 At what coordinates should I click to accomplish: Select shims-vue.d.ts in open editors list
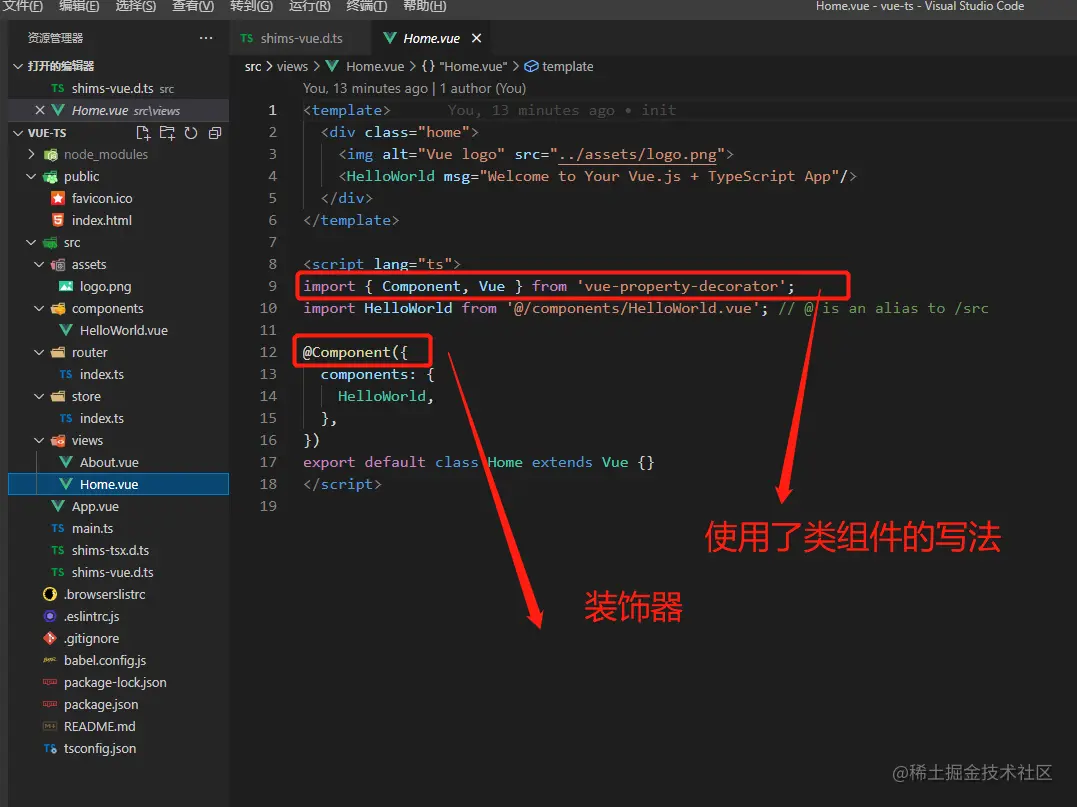(118, 89)
